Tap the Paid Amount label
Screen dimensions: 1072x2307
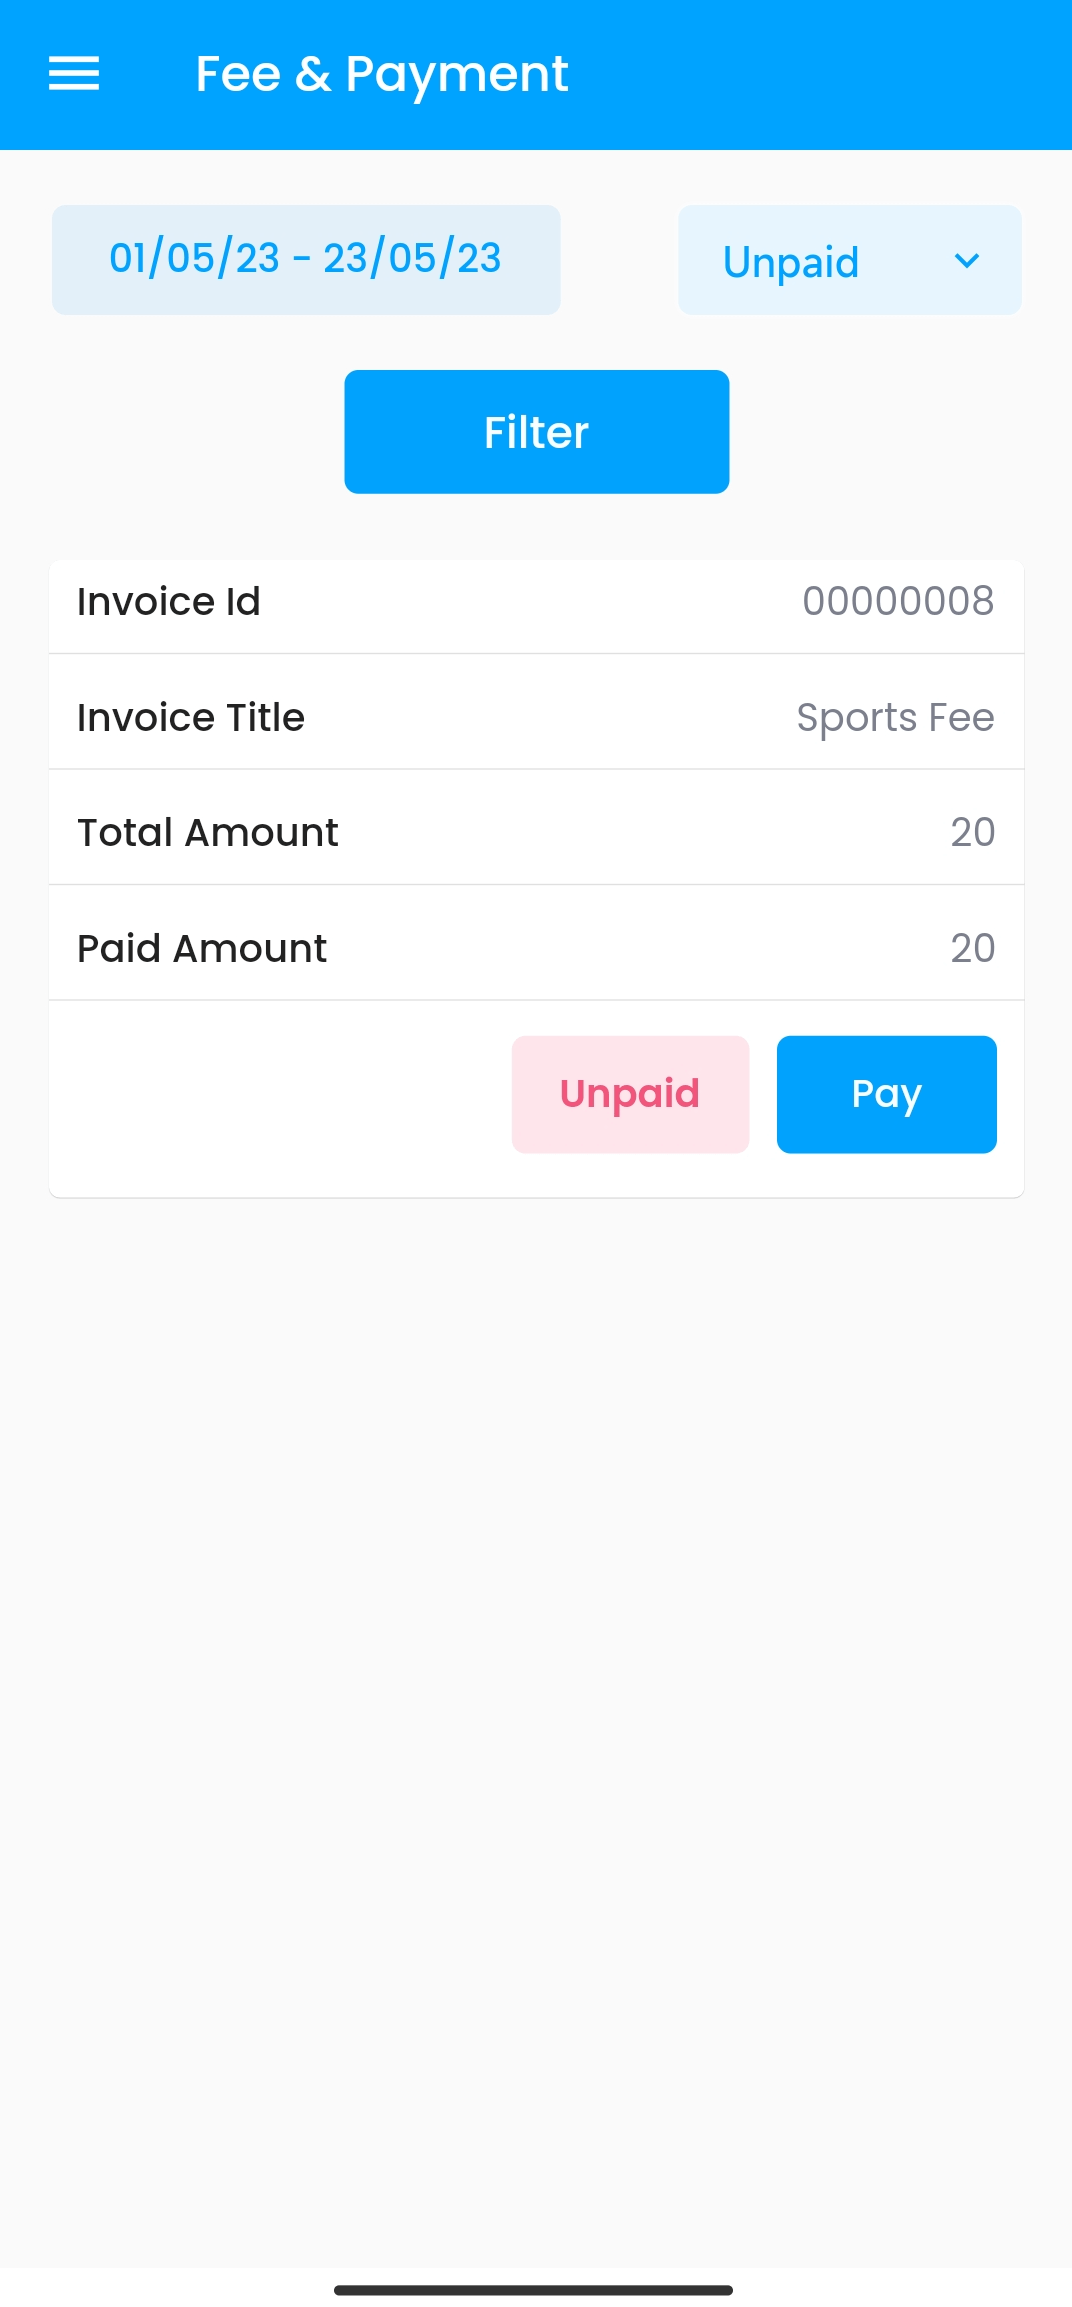tap(202, 949)
